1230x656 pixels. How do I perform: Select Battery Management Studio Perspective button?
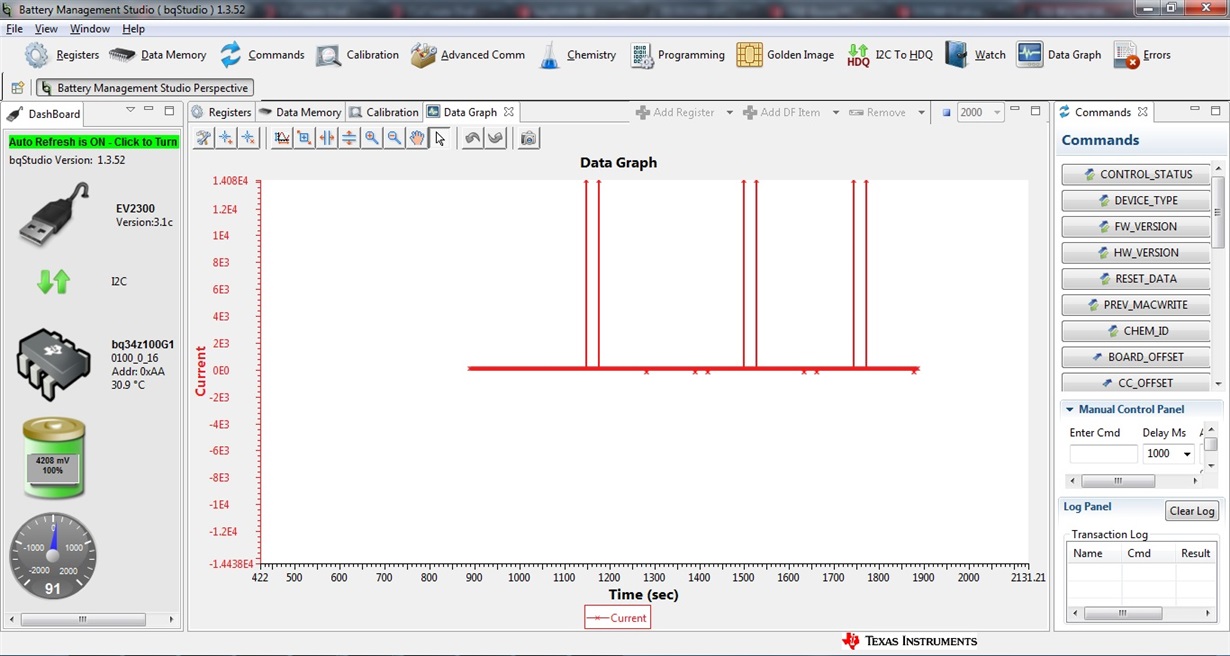click(144, 88)
